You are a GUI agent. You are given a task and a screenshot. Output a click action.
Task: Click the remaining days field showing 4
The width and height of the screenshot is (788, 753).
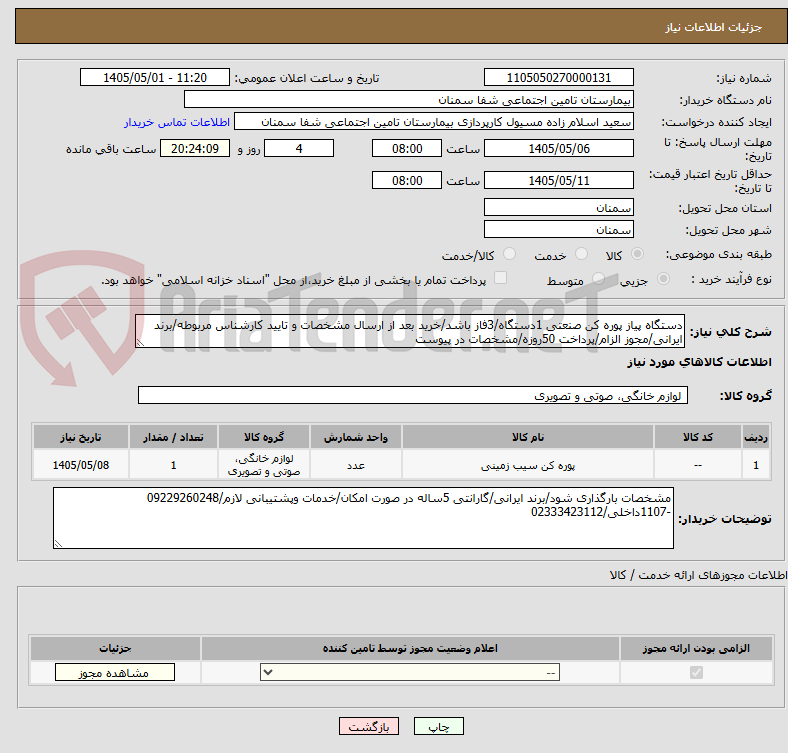click(299, 148)
